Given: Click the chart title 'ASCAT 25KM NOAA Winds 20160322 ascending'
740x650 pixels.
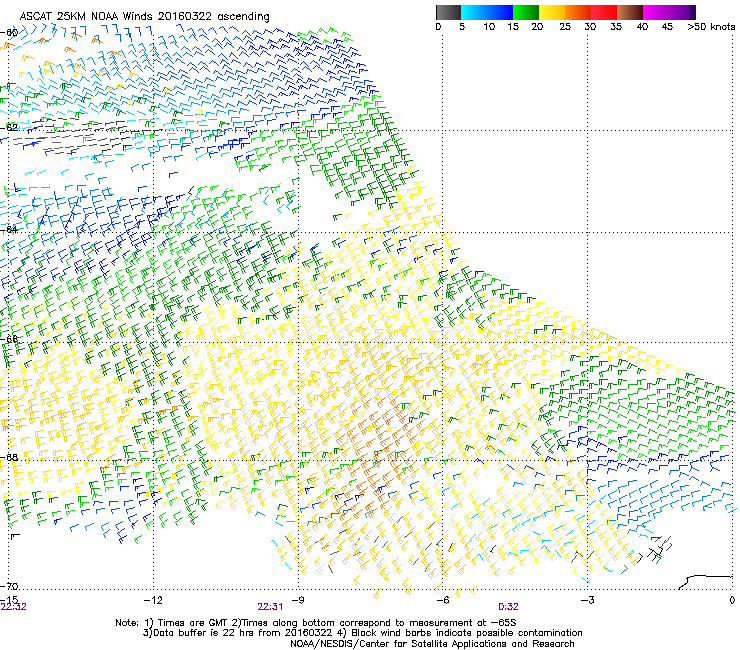Looking at the screenshot, I should [144, 16].
